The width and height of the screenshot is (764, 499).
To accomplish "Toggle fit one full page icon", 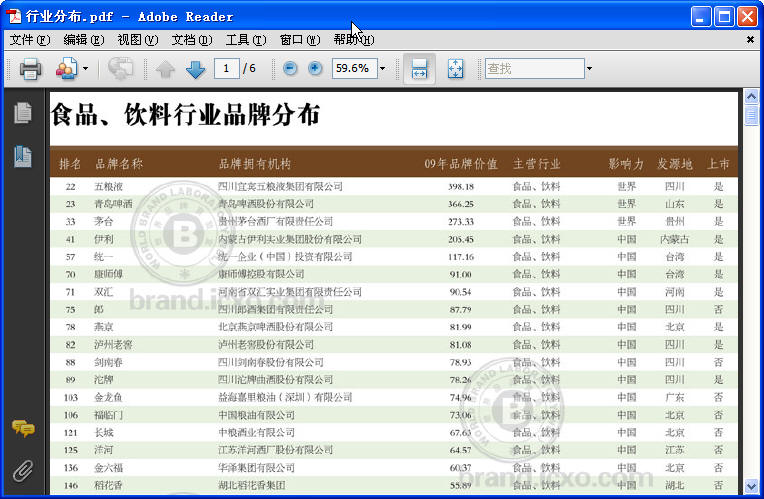I will (456, 69).
